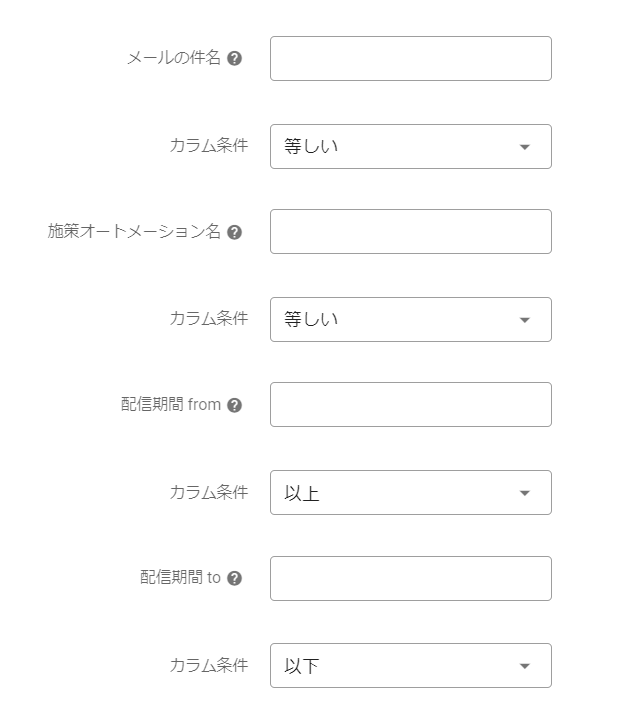Expand the 等しい dropdown below 施策オートメーション名

click(x=410, y=320)
